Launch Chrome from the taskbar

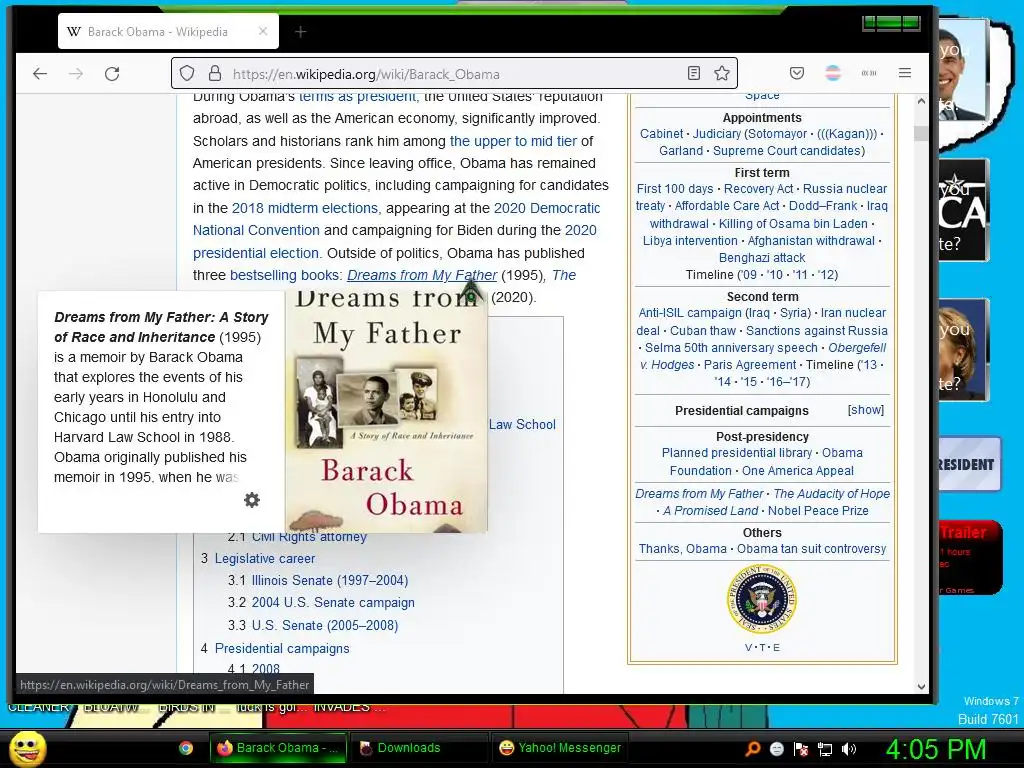coord(186,748)
